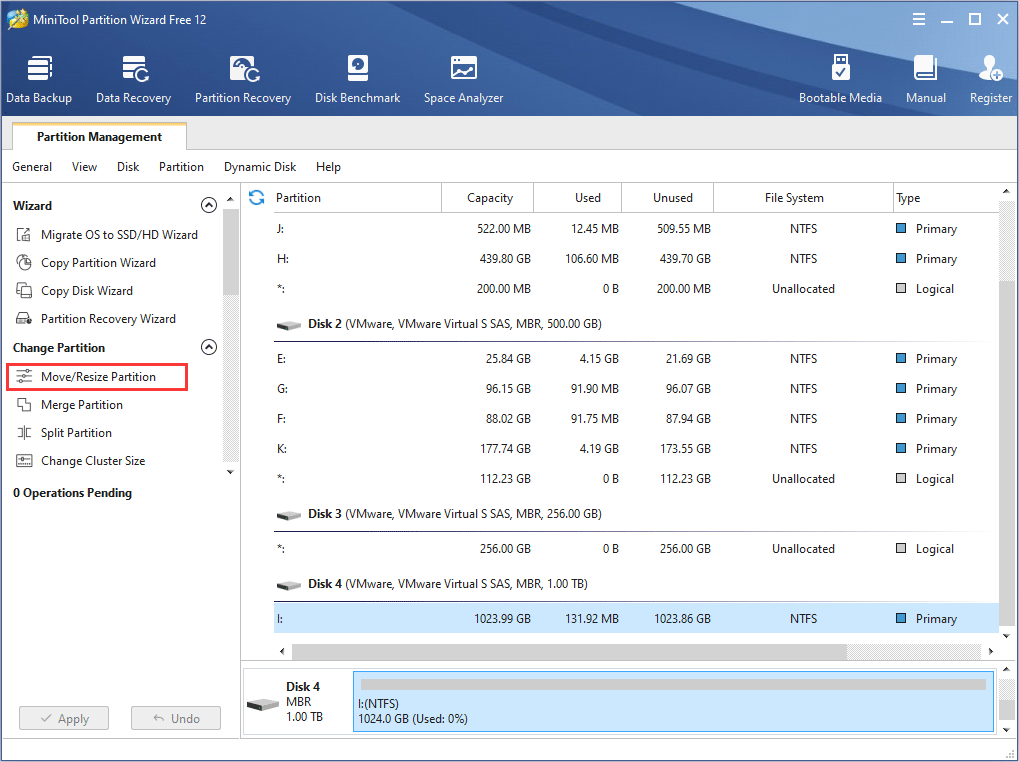Select the E: partition row
1019x762 pixels.
coord(636,359)
